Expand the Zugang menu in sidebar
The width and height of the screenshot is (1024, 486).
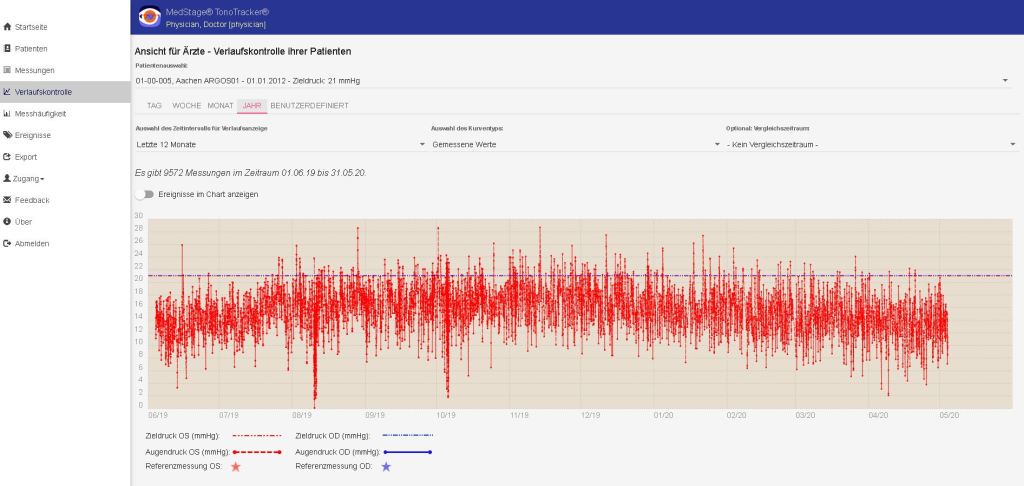coord(29,178)
